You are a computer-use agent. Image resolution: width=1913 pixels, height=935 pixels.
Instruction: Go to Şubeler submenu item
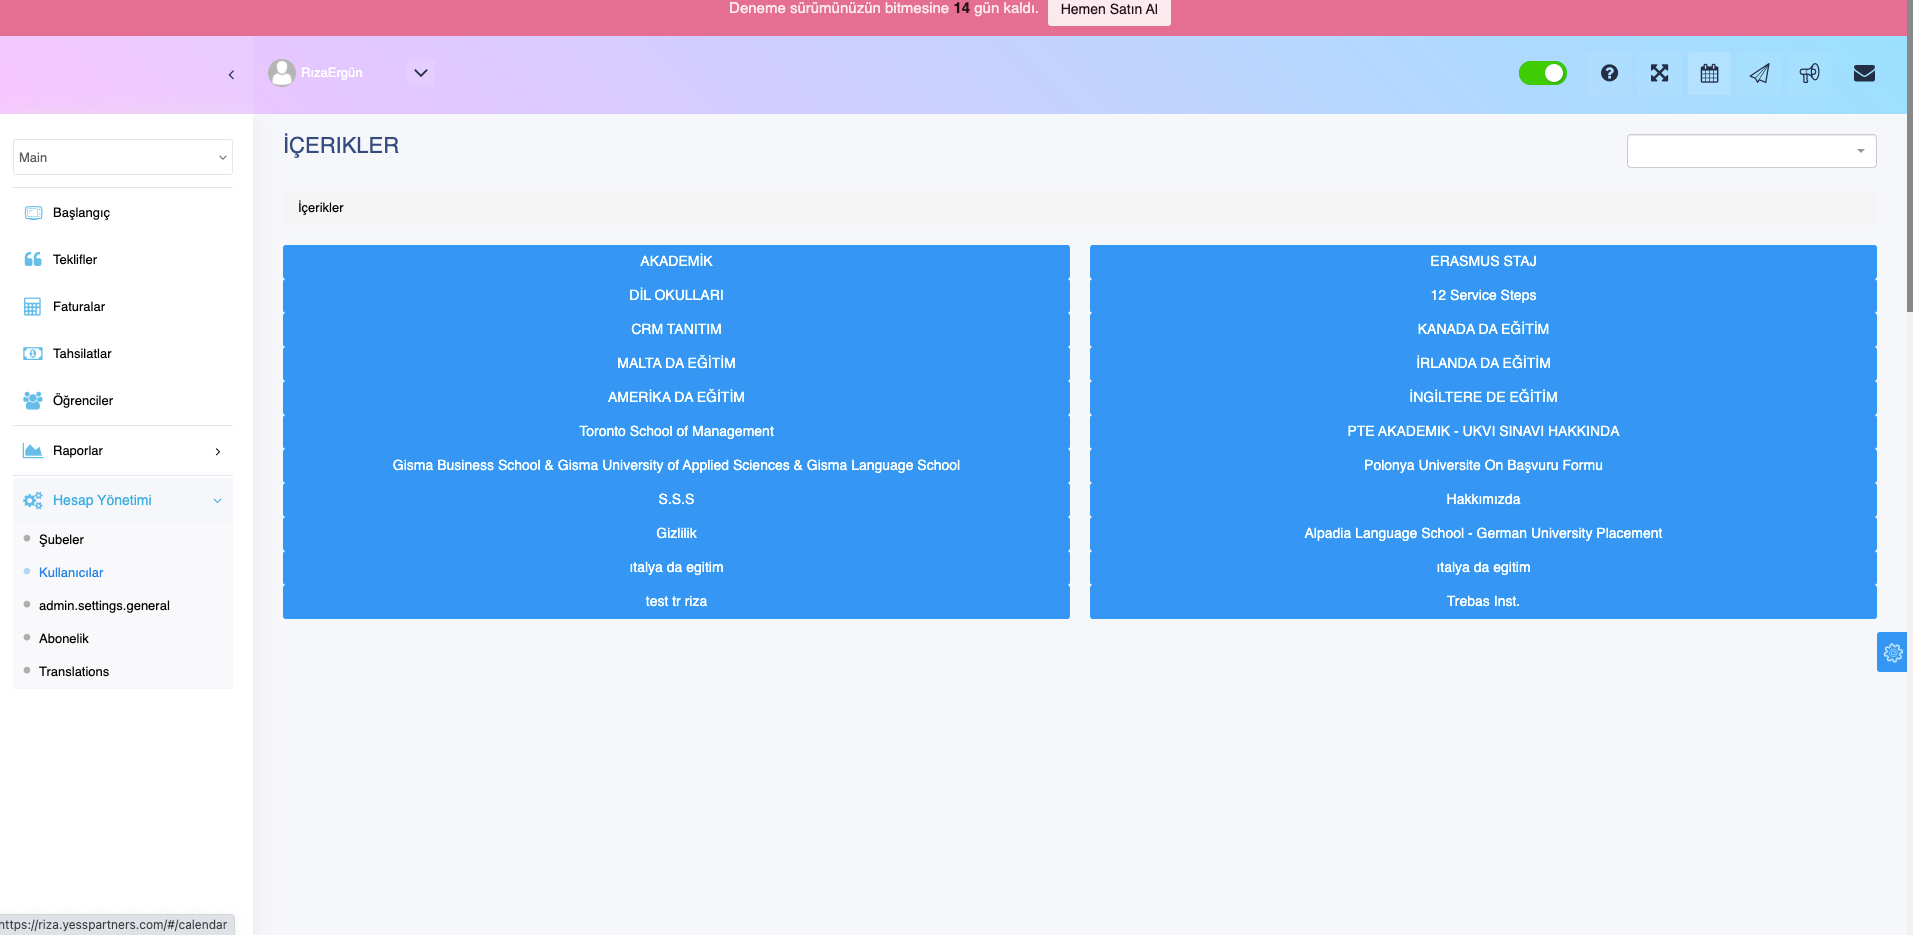61,540
